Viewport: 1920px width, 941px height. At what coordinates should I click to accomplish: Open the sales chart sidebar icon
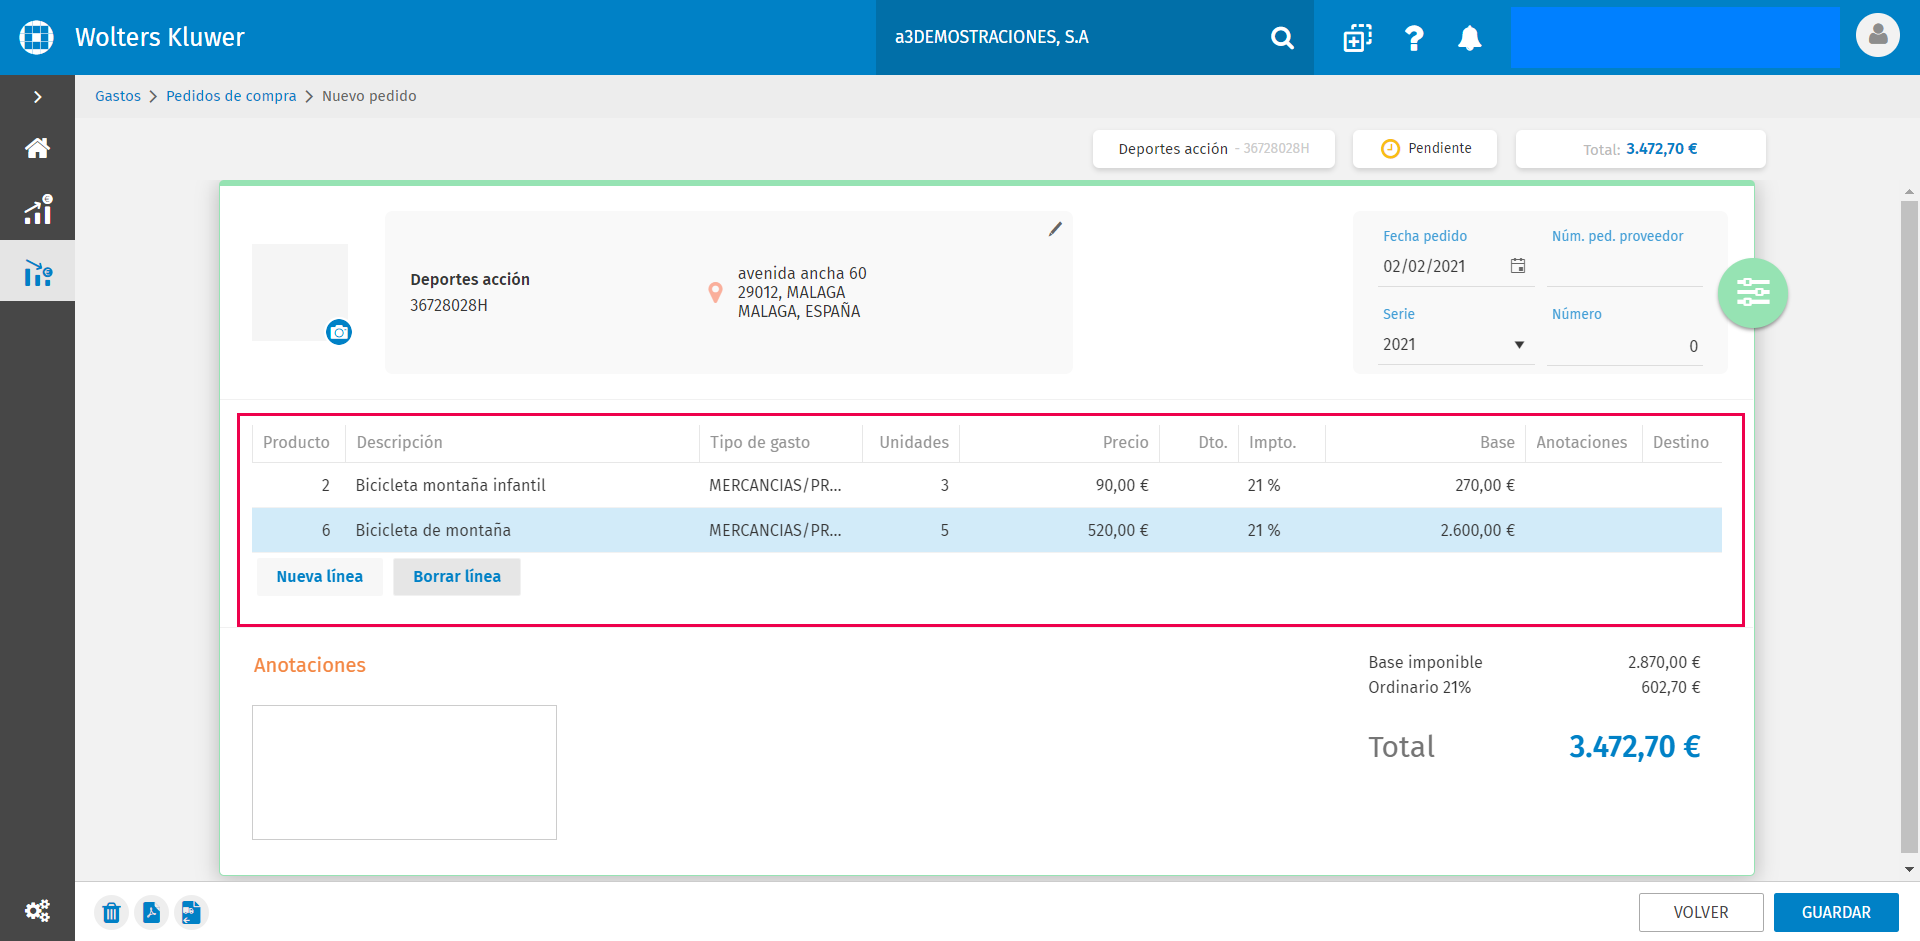[37, 210]
